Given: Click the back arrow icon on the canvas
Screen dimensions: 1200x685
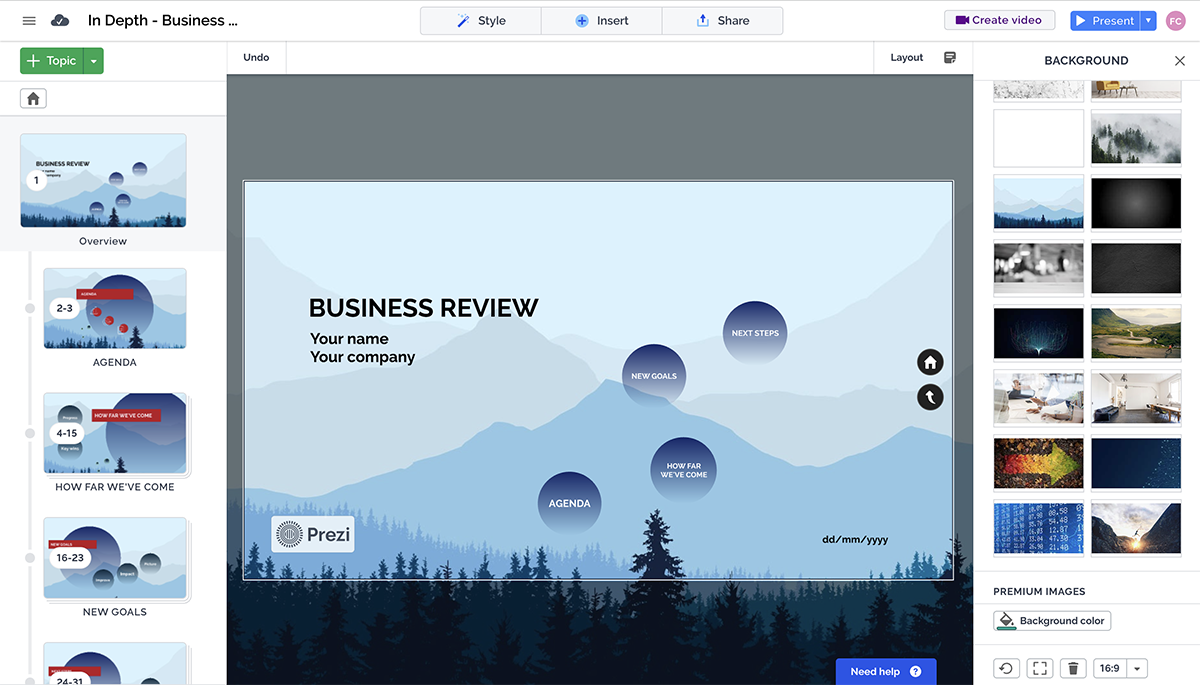Looking at the screenshot, I should click(x=929, y=397).
